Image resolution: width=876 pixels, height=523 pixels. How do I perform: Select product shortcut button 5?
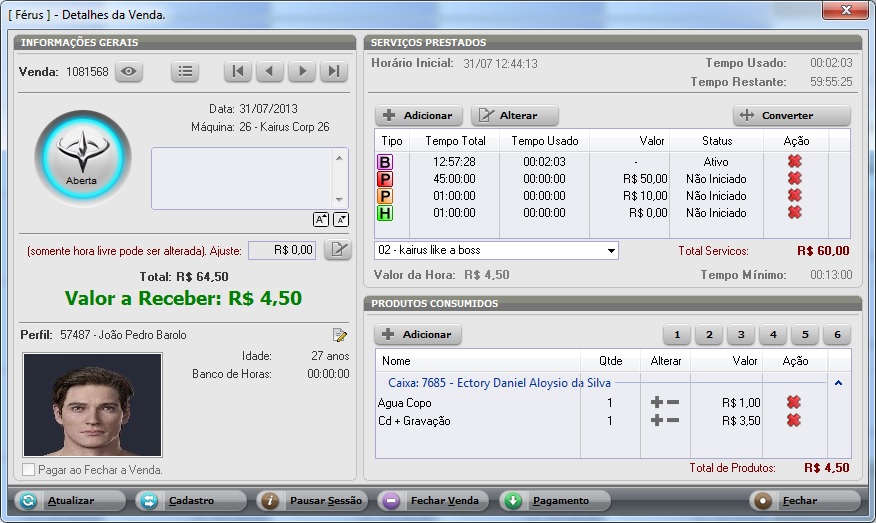pos(805,335)
